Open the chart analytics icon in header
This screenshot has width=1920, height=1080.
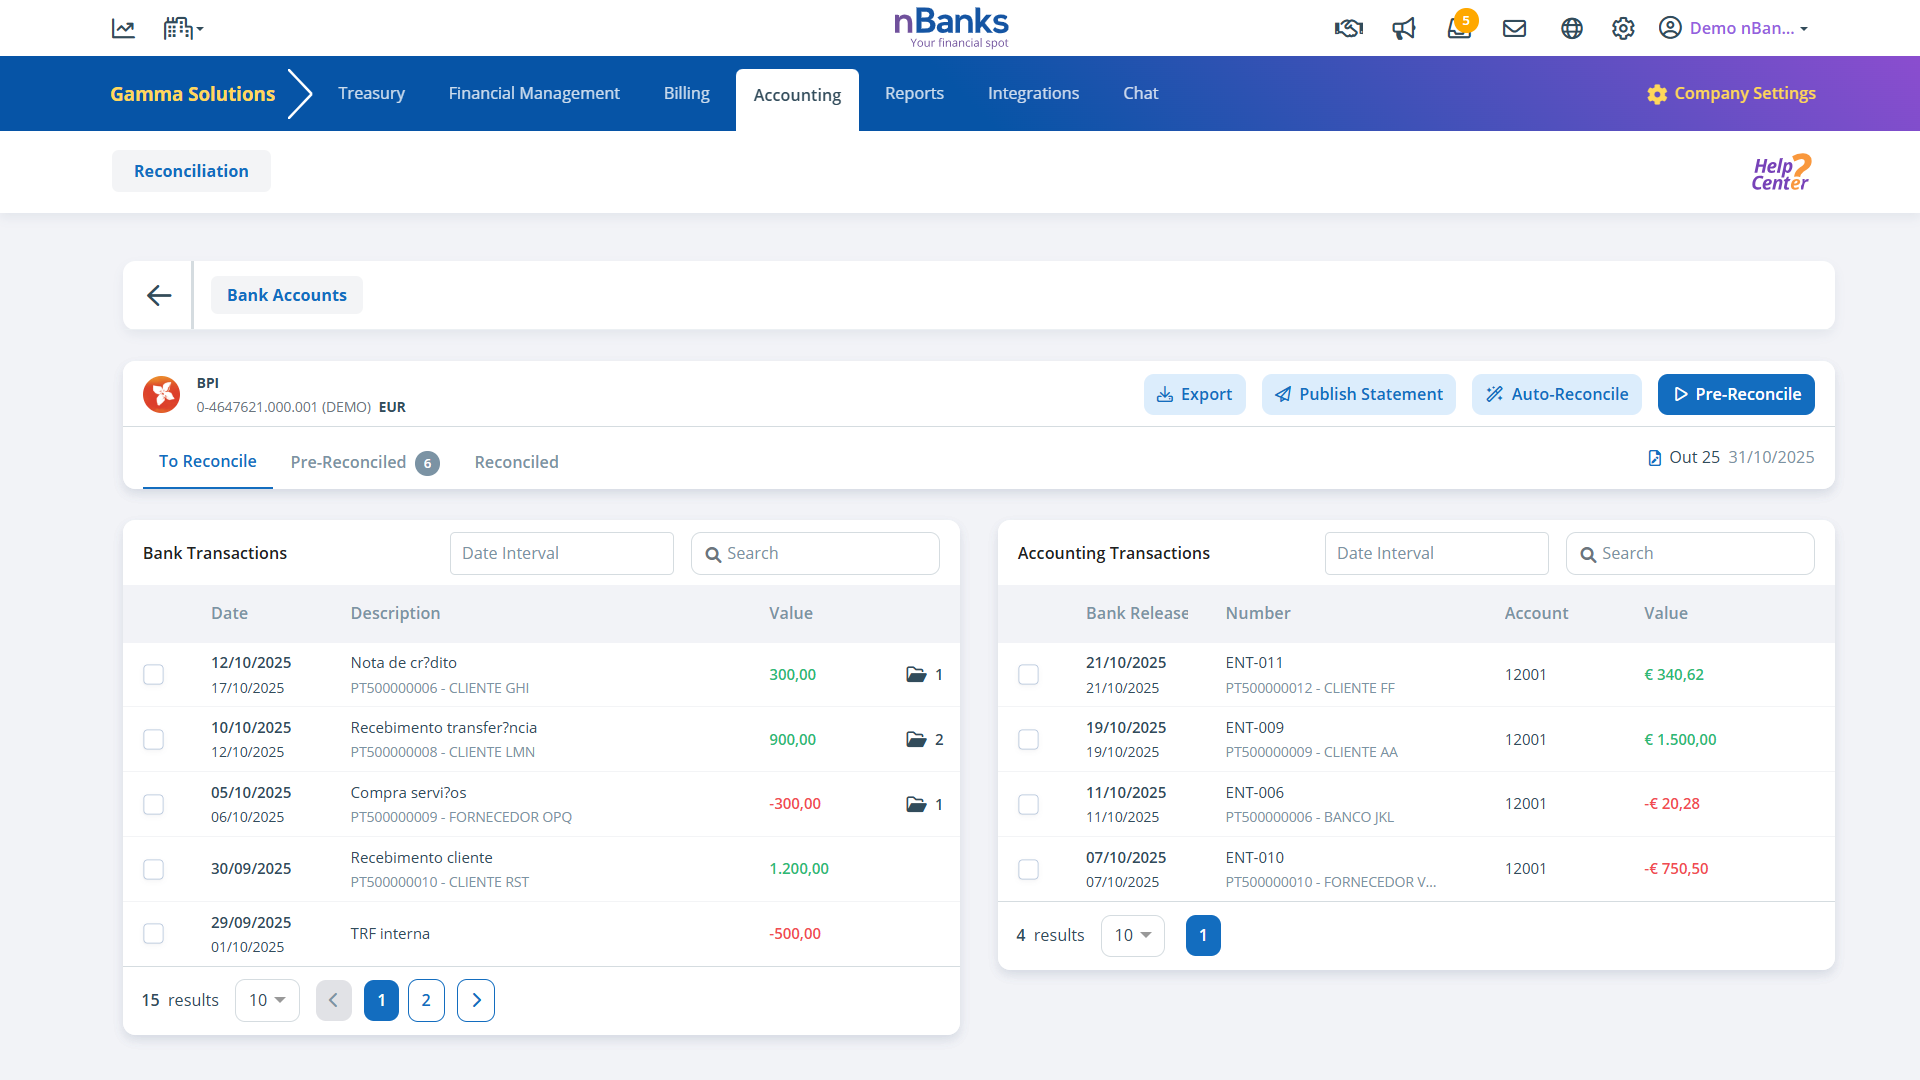tap(123, 29)
